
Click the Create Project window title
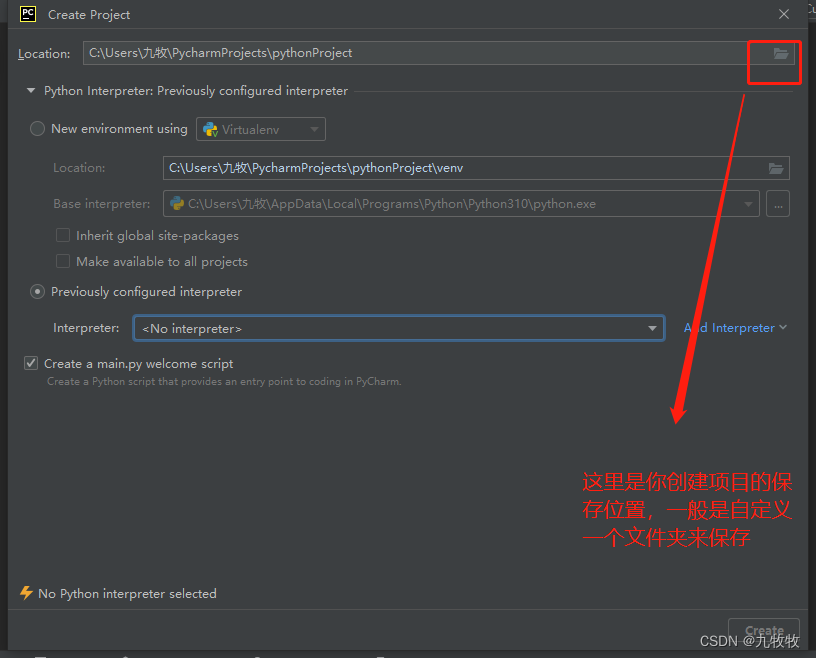point(89,15)
